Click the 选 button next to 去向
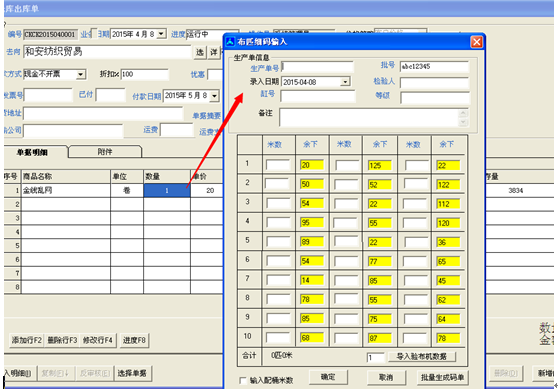This screenshot has height=391, width=558. point(200,52)
